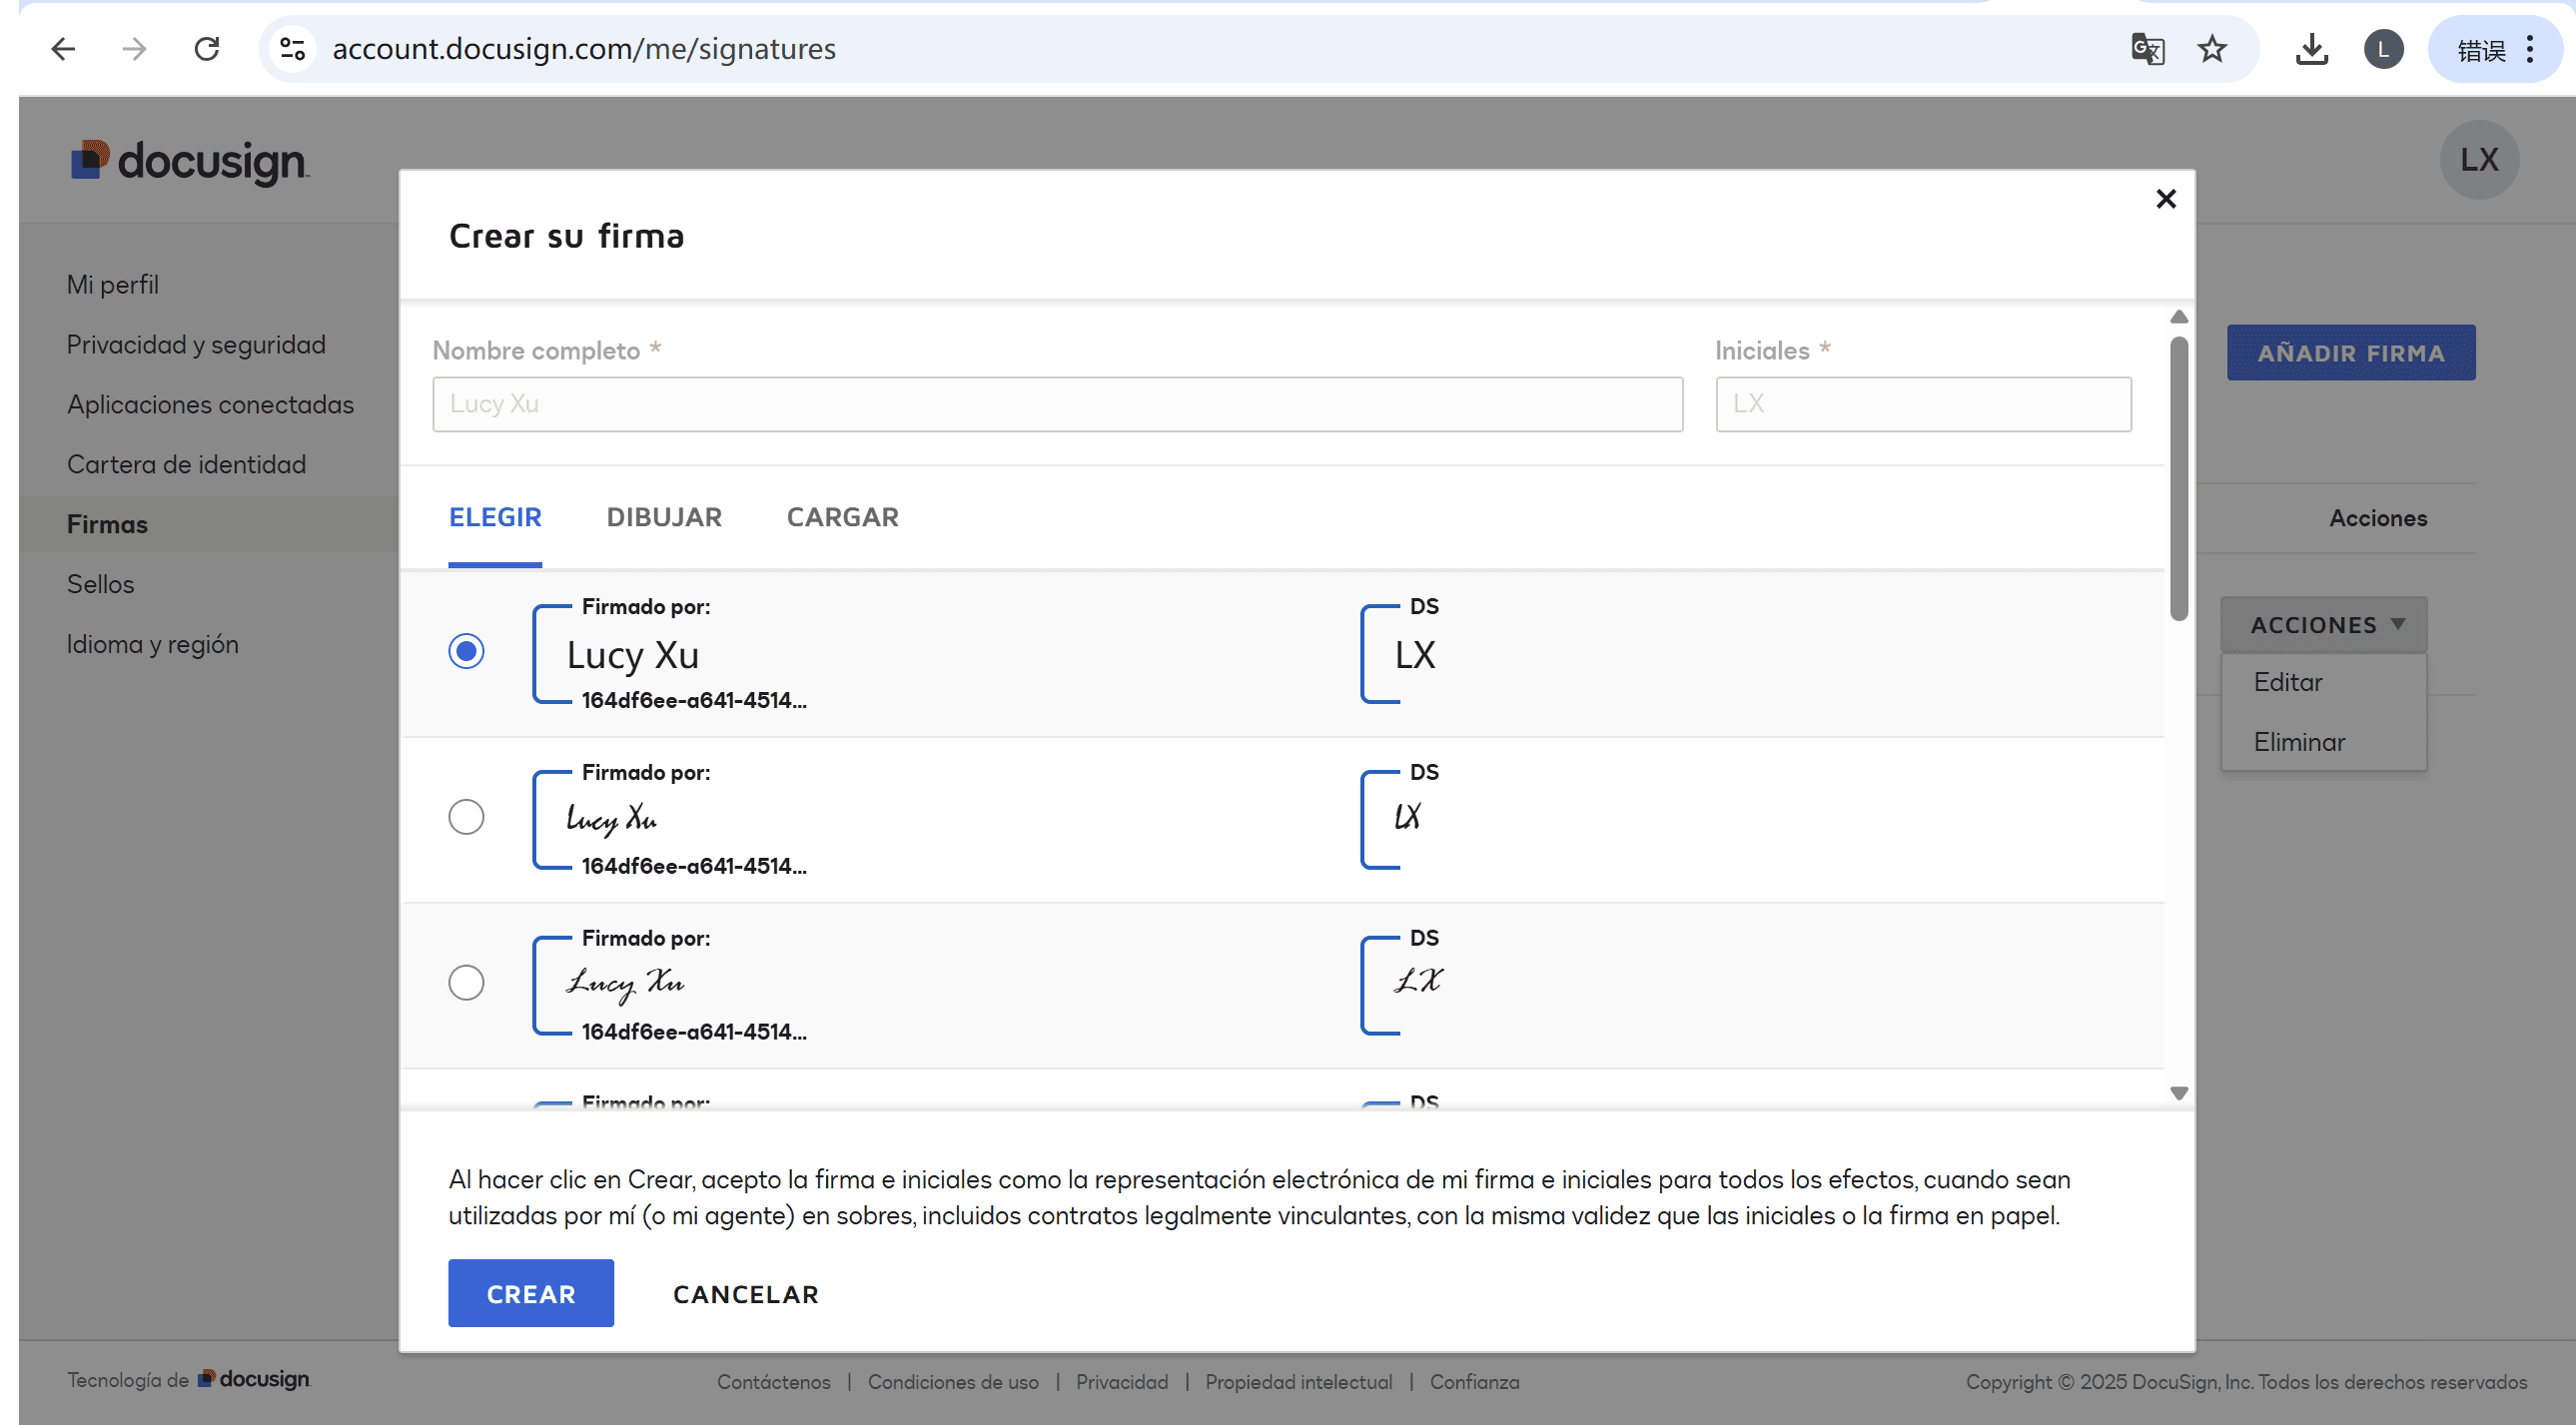The image size is (2576, 1425).
Task: Open the LX user avatar menu
Action: [2479, 160]
